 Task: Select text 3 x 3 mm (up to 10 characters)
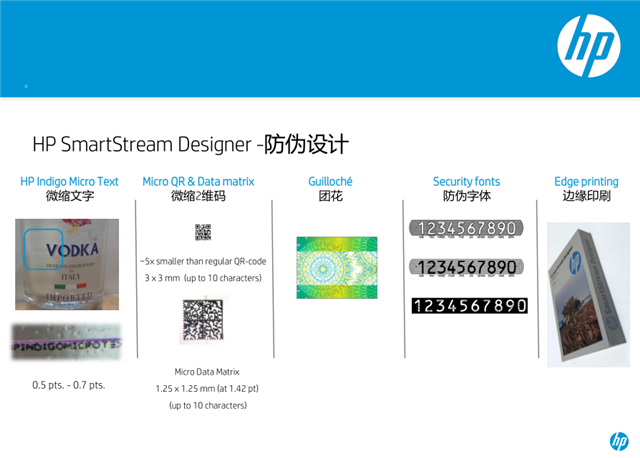click(x=203, y=278)
